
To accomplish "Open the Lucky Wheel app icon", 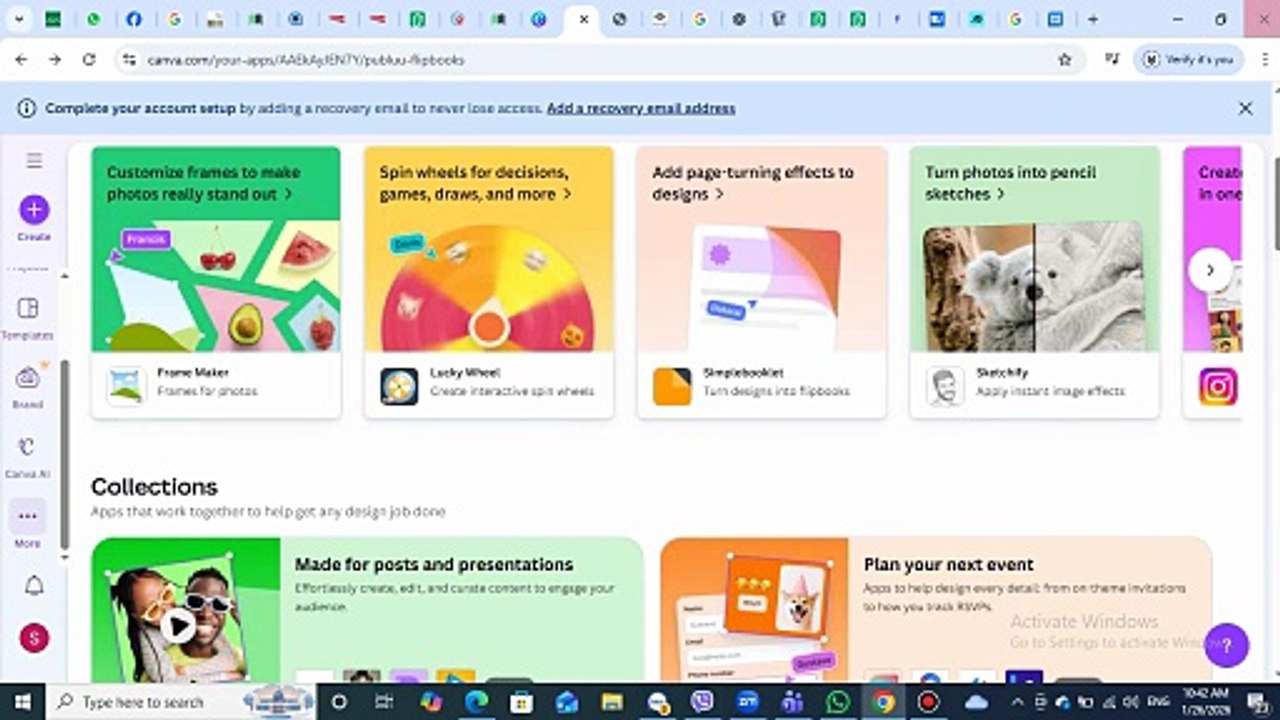I will click(399, 387).
